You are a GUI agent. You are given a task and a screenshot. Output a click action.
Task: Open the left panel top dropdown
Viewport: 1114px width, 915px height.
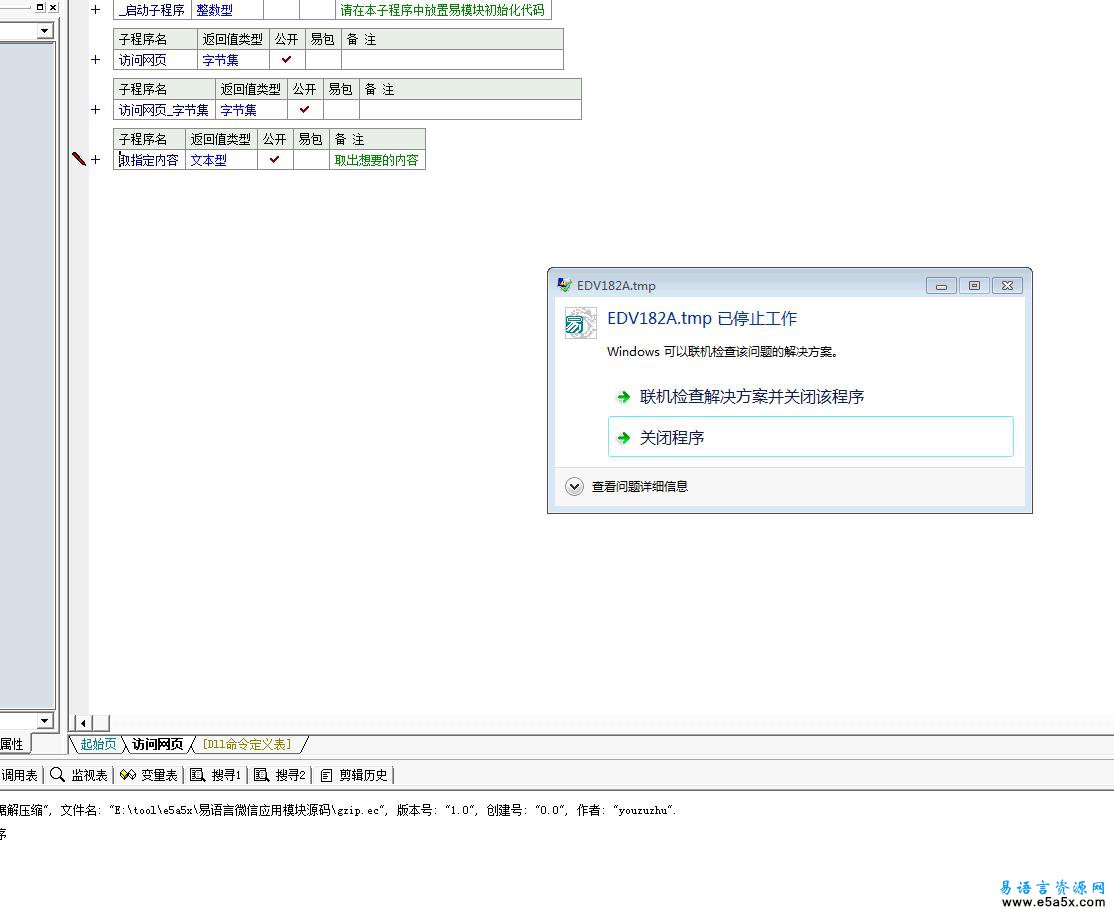point(44,31)
